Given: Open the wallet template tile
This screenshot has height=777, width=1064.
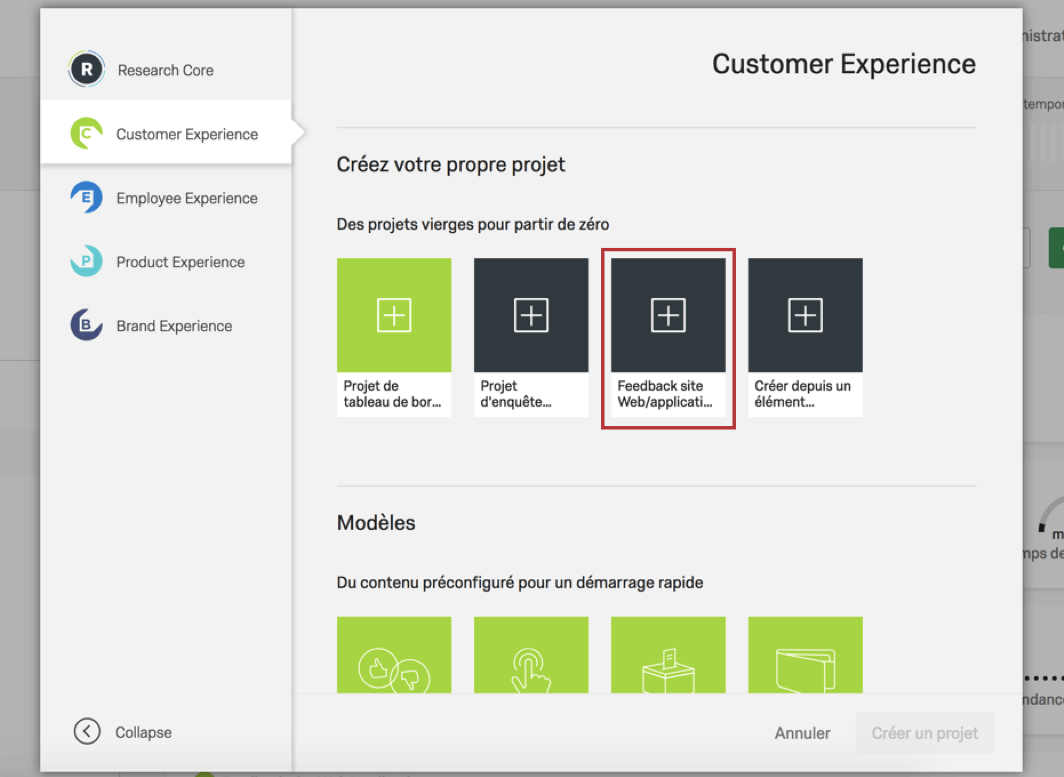Looking at the screenshot, I should pos(805,655).
